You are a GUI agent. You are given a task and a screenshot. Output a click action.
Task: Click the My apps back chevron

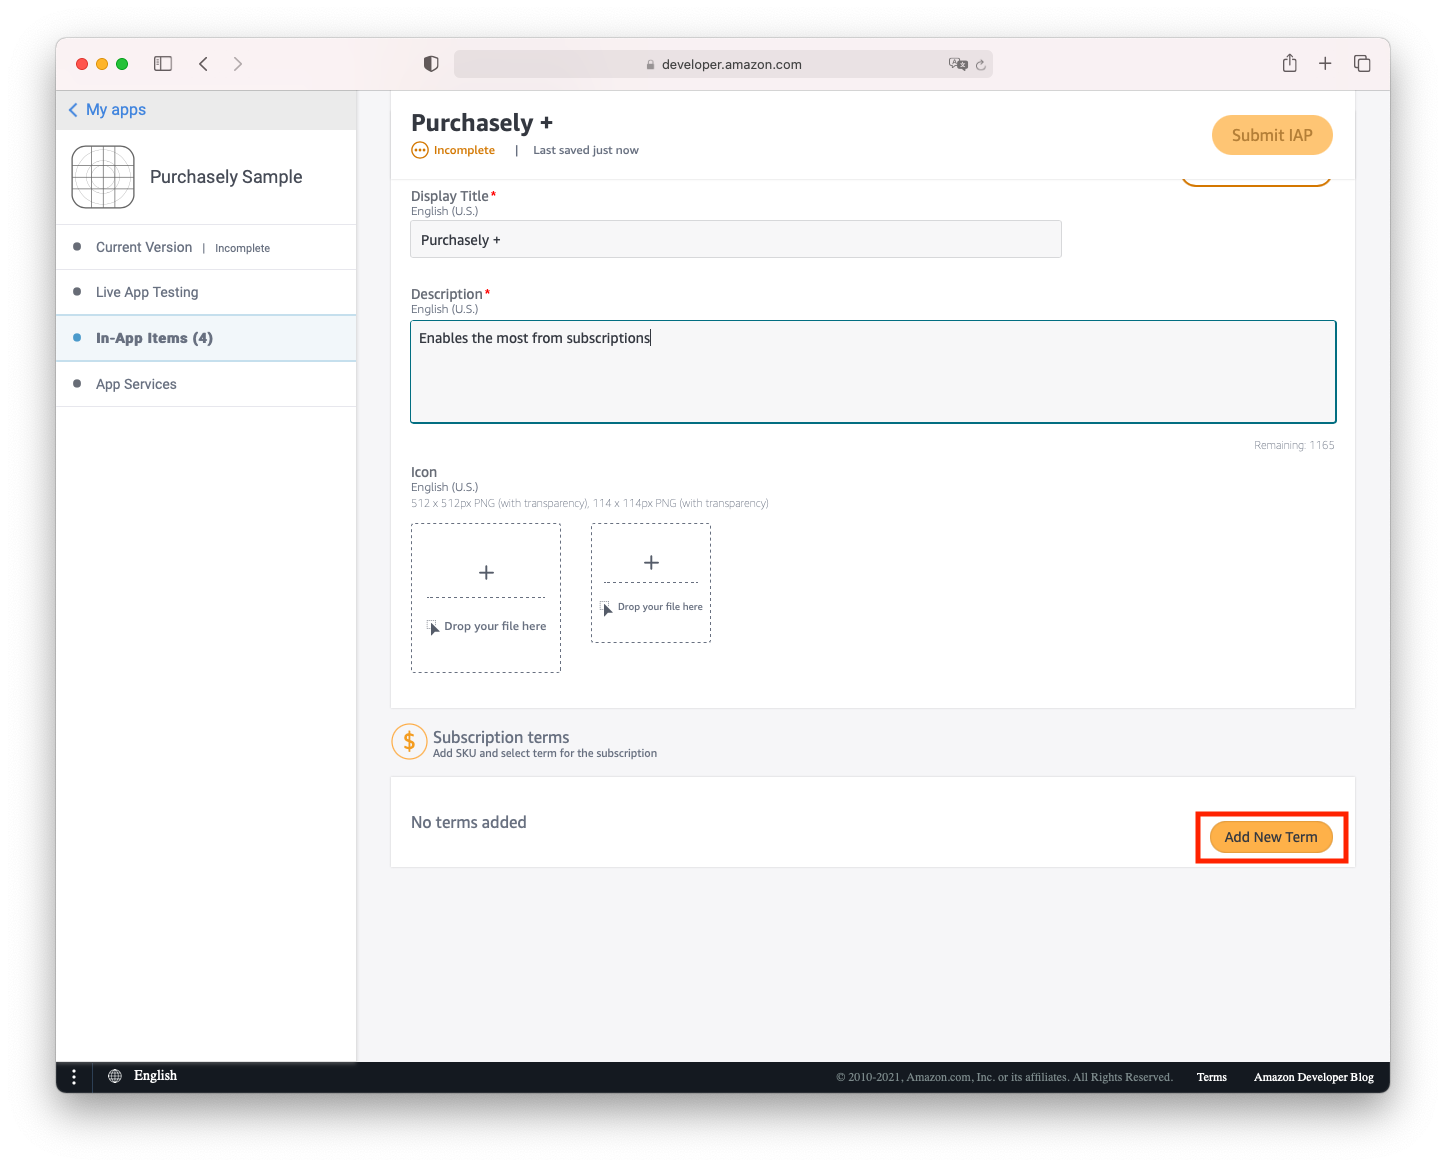point(73,110)
